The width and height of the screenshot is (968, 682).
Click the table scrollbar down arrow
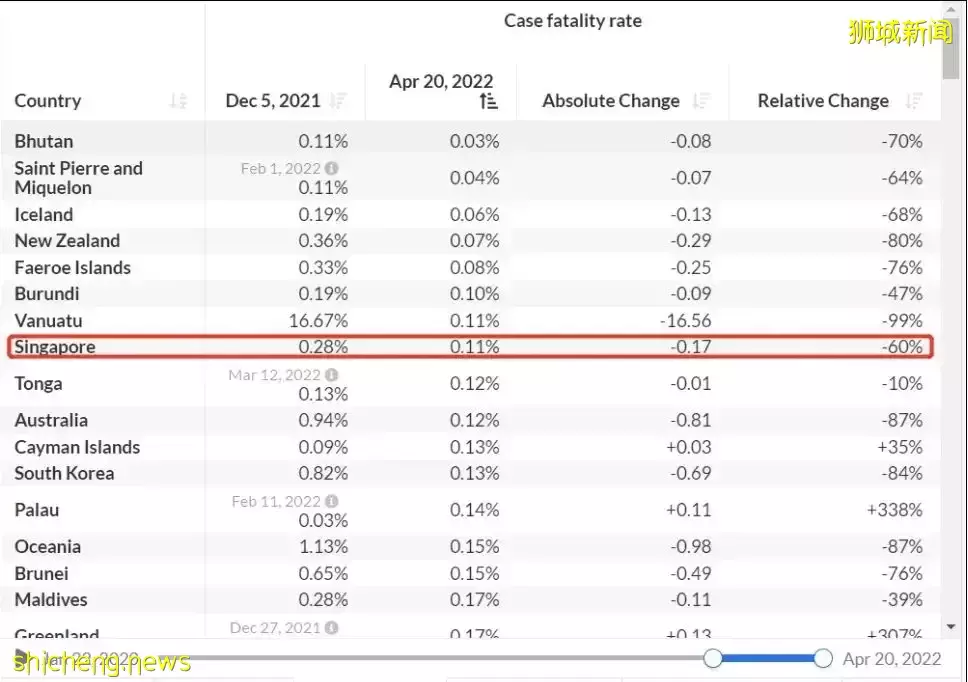tap(950, 627)
